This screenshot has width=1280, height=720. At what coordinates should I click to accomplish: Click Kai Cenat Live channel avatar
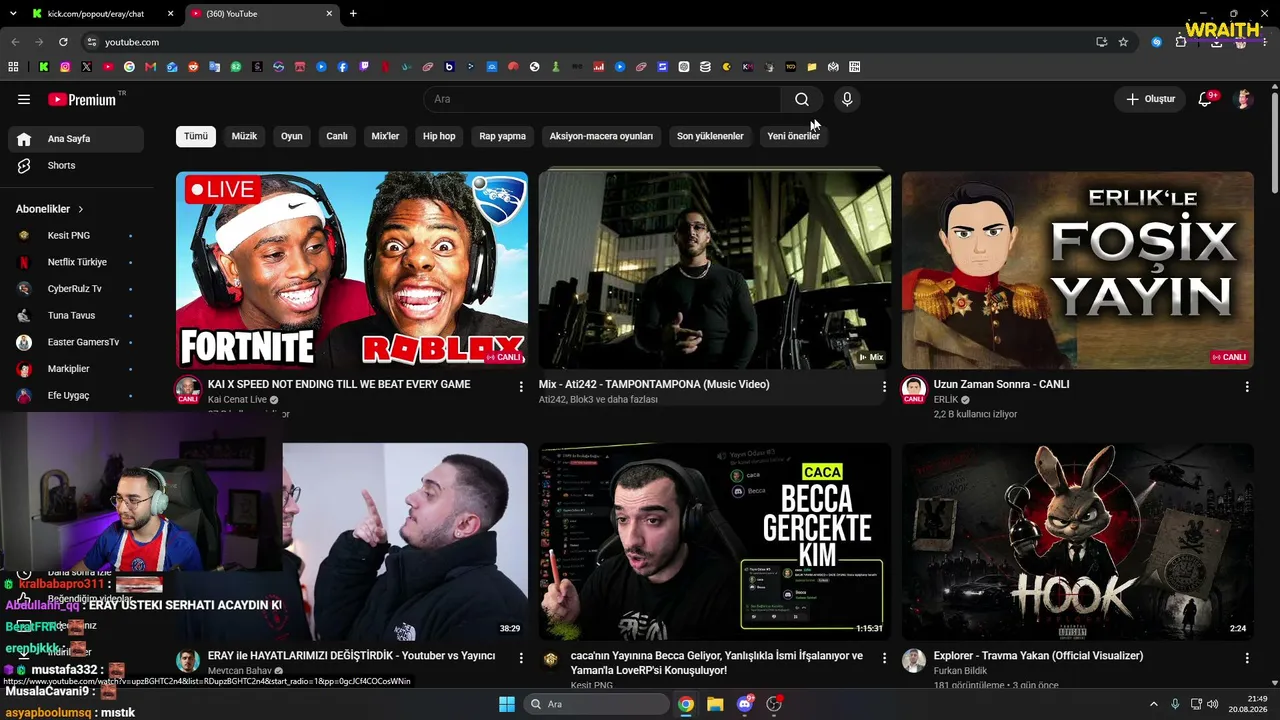(x=188, y=389)
